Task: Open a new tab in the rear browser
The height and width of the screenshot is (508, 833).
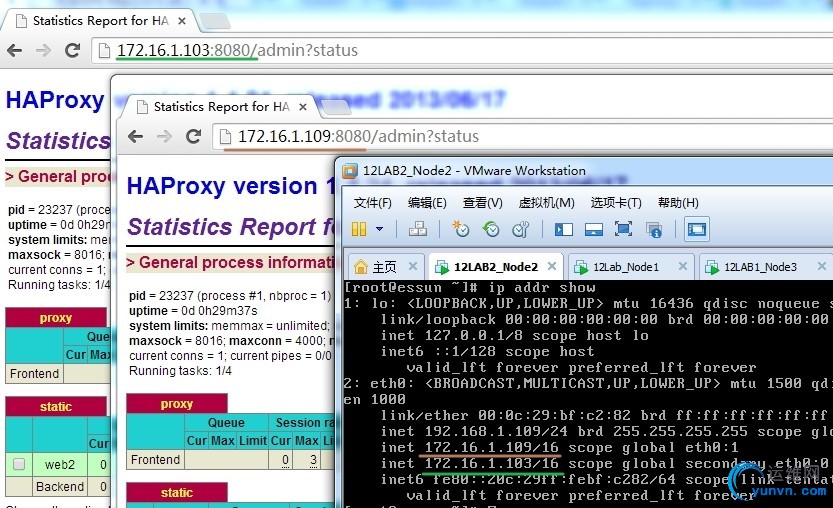Action: coord(215,21)
